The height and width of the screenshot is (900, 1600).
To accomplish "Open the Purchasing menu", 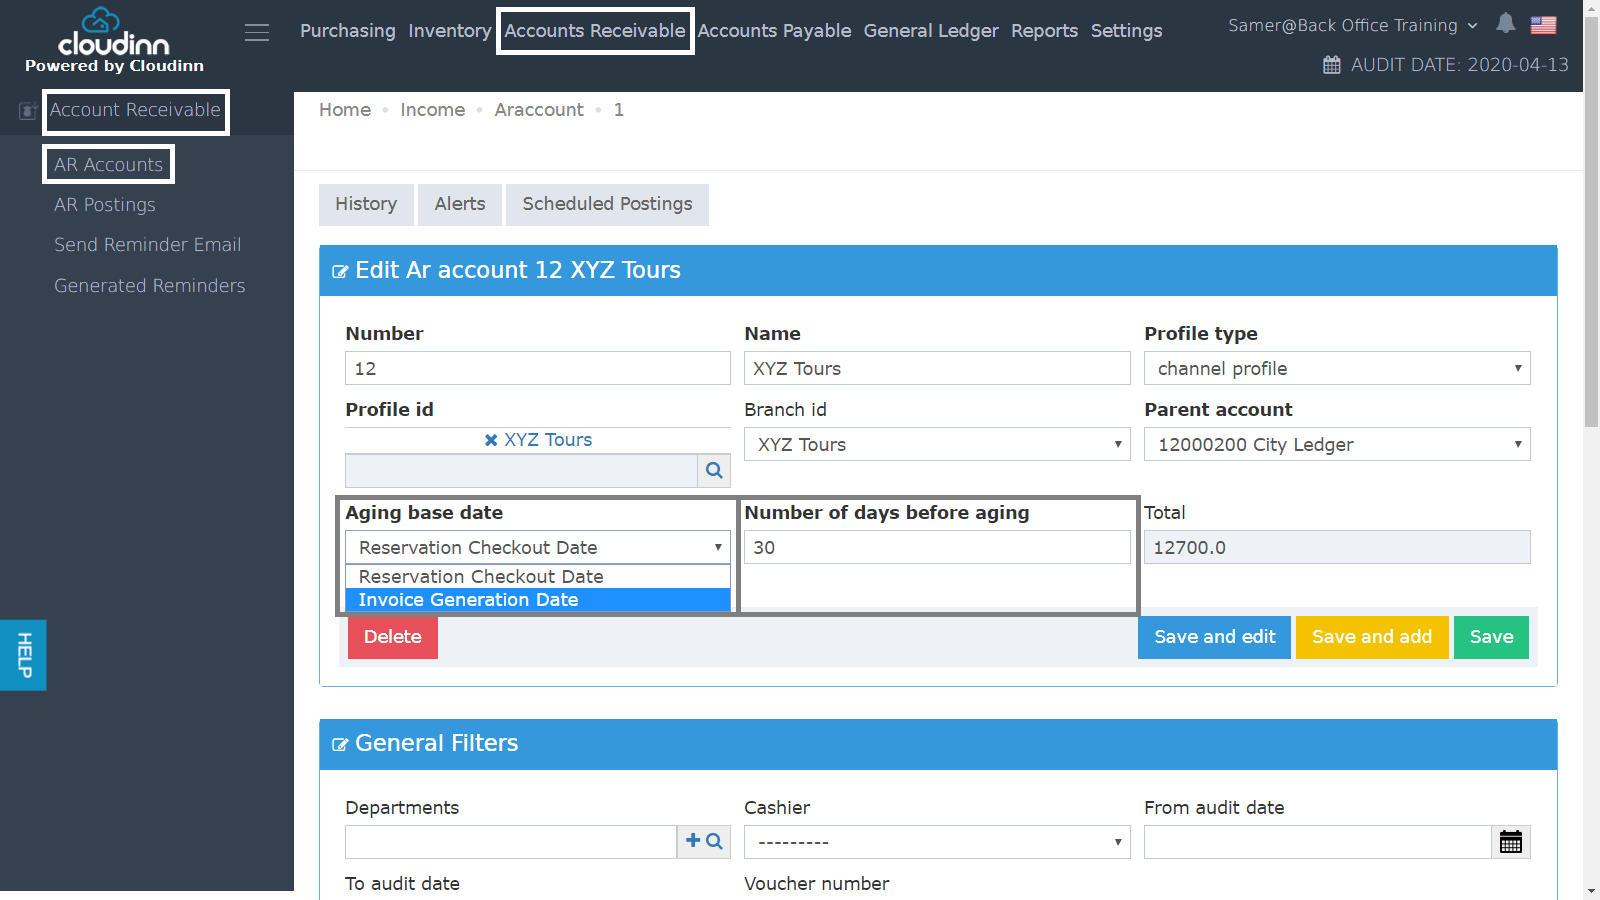I will [348, 31].
